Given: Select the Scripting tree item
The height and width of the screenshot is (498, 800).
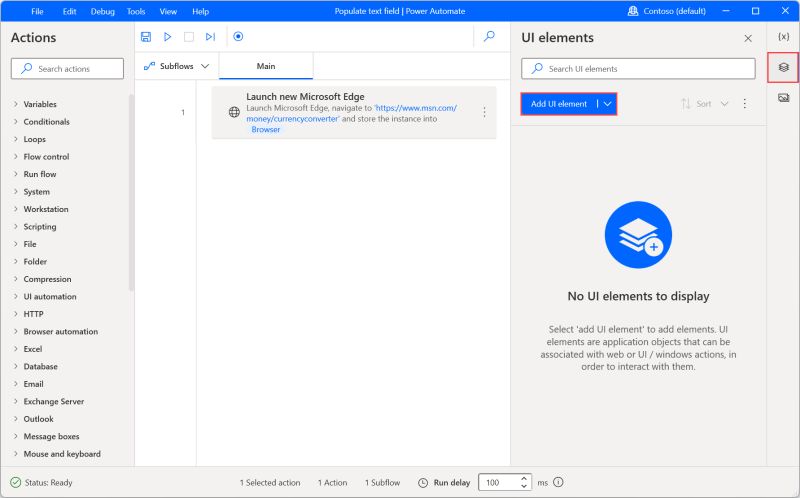Looking at the screenshot, I should [x=40, y=227].
